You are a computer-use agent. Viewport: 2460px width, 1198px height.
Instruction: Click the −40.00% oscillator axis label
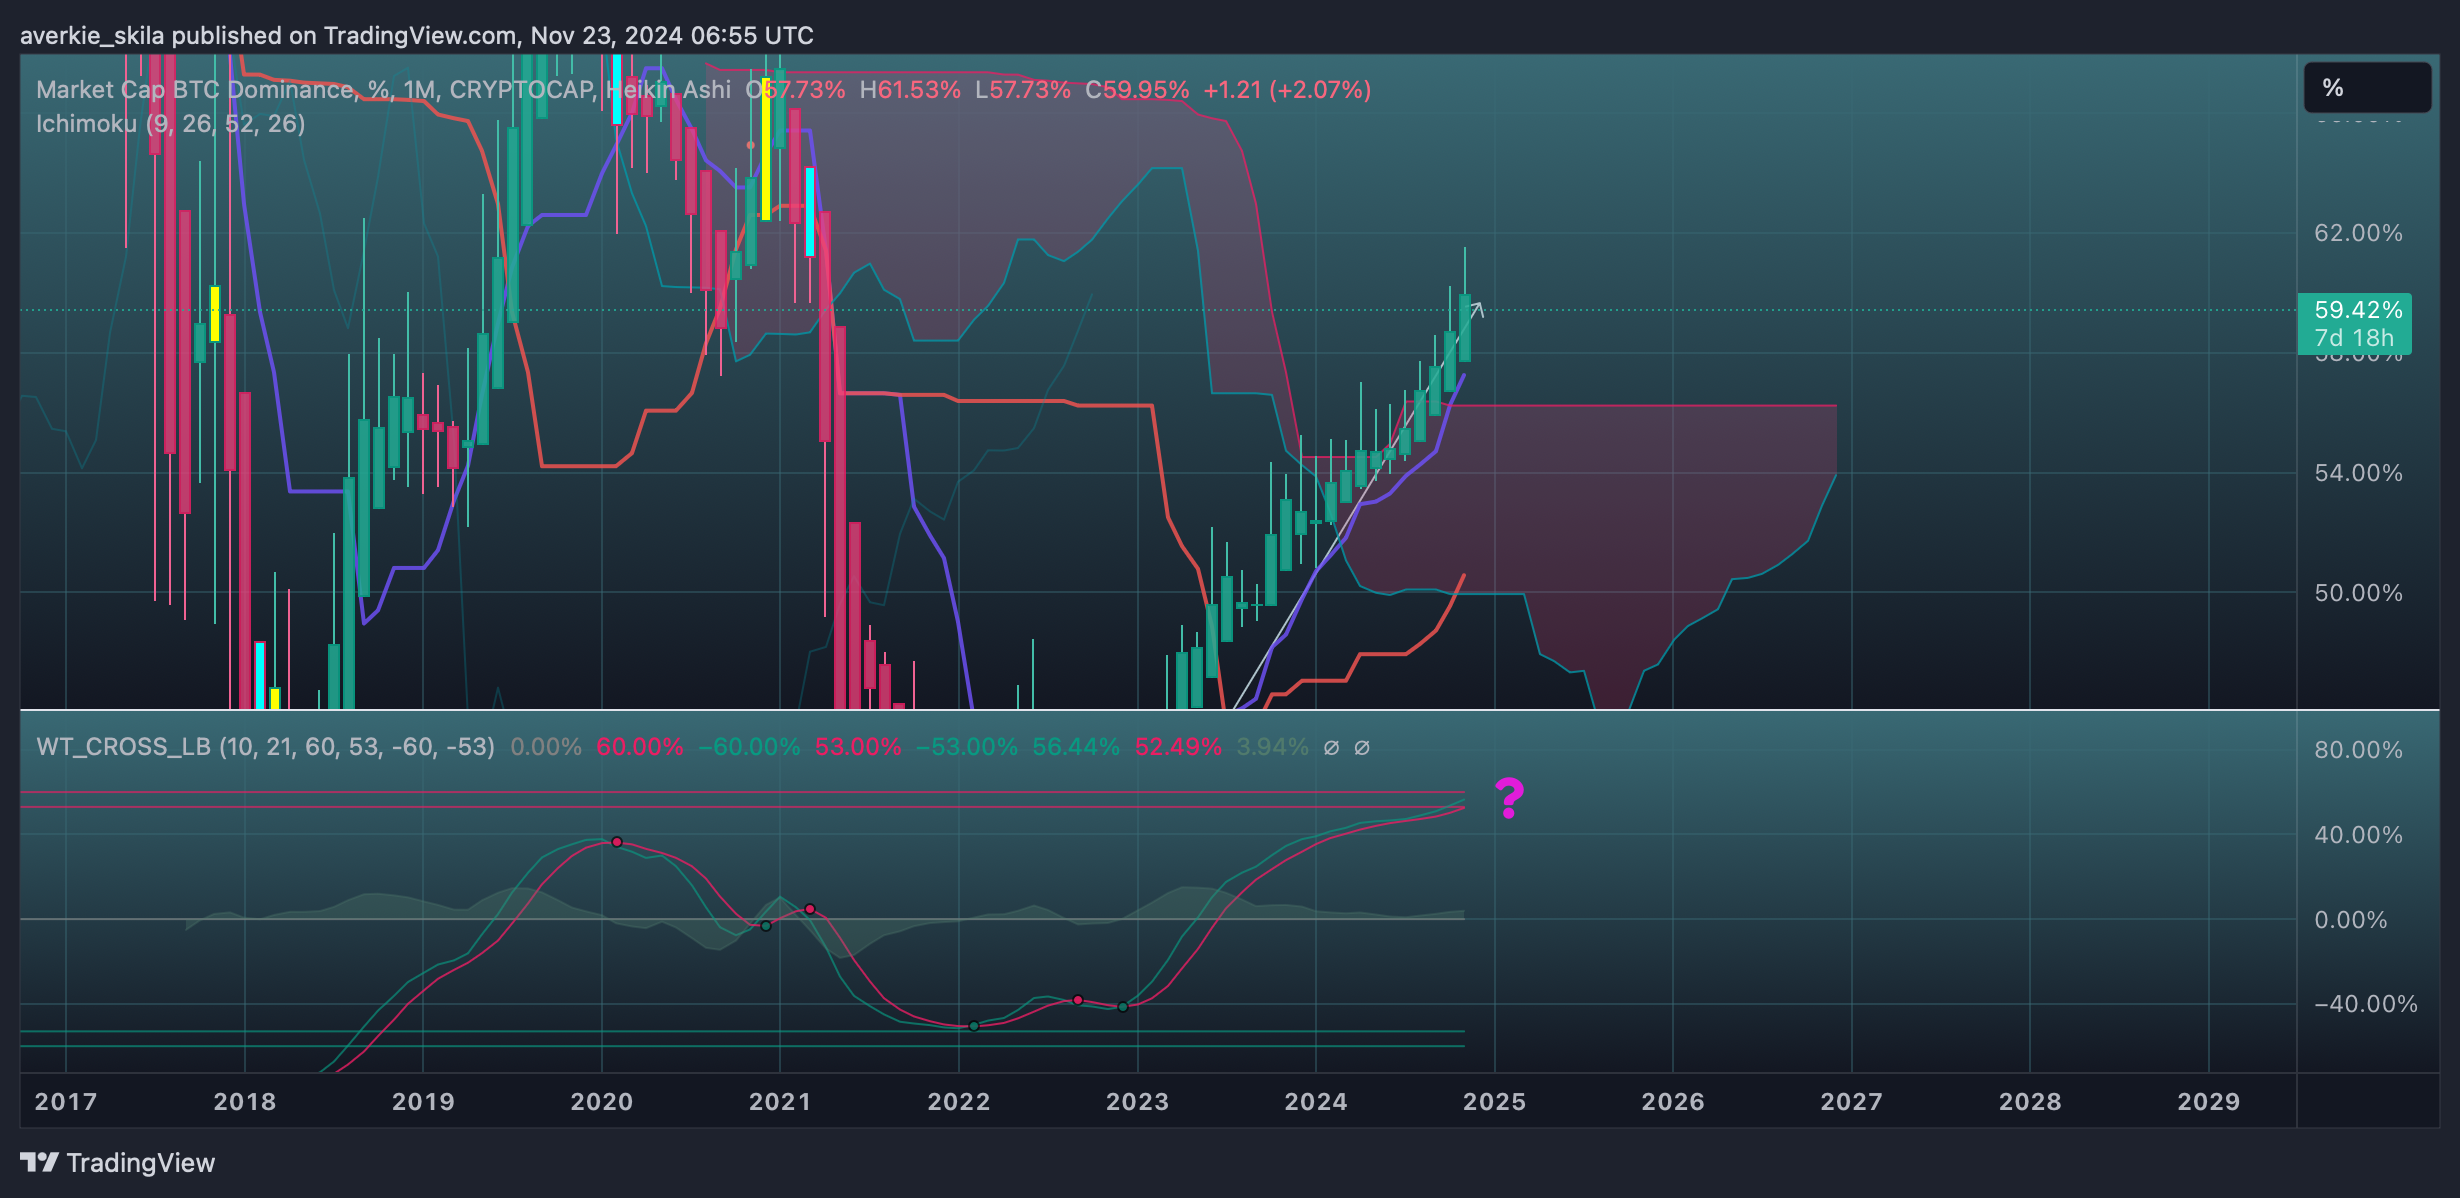coord(2365,1004)
